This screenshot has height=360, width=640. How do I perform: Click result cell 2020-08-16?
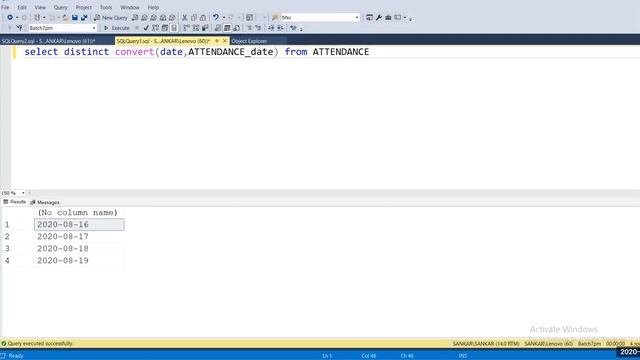click(x=79, y=224)
